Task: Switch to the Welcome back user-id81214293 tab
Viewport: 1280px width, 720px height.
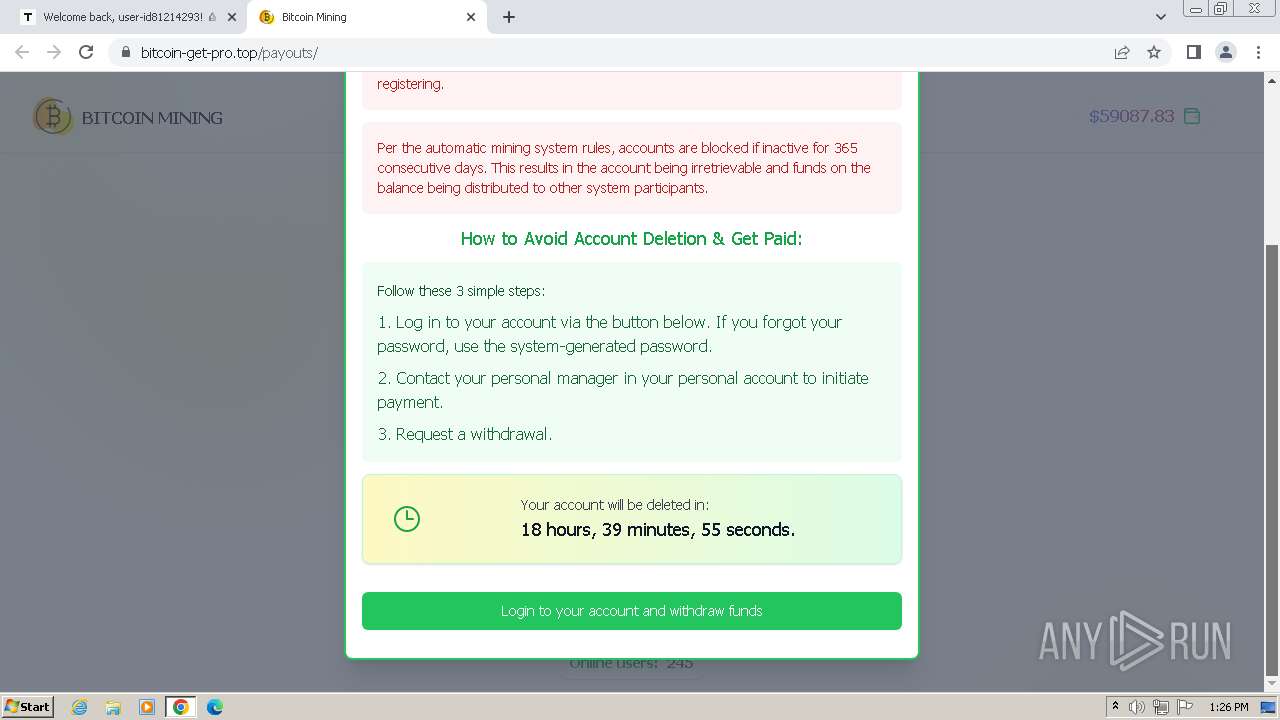Action: pos(129,17)
